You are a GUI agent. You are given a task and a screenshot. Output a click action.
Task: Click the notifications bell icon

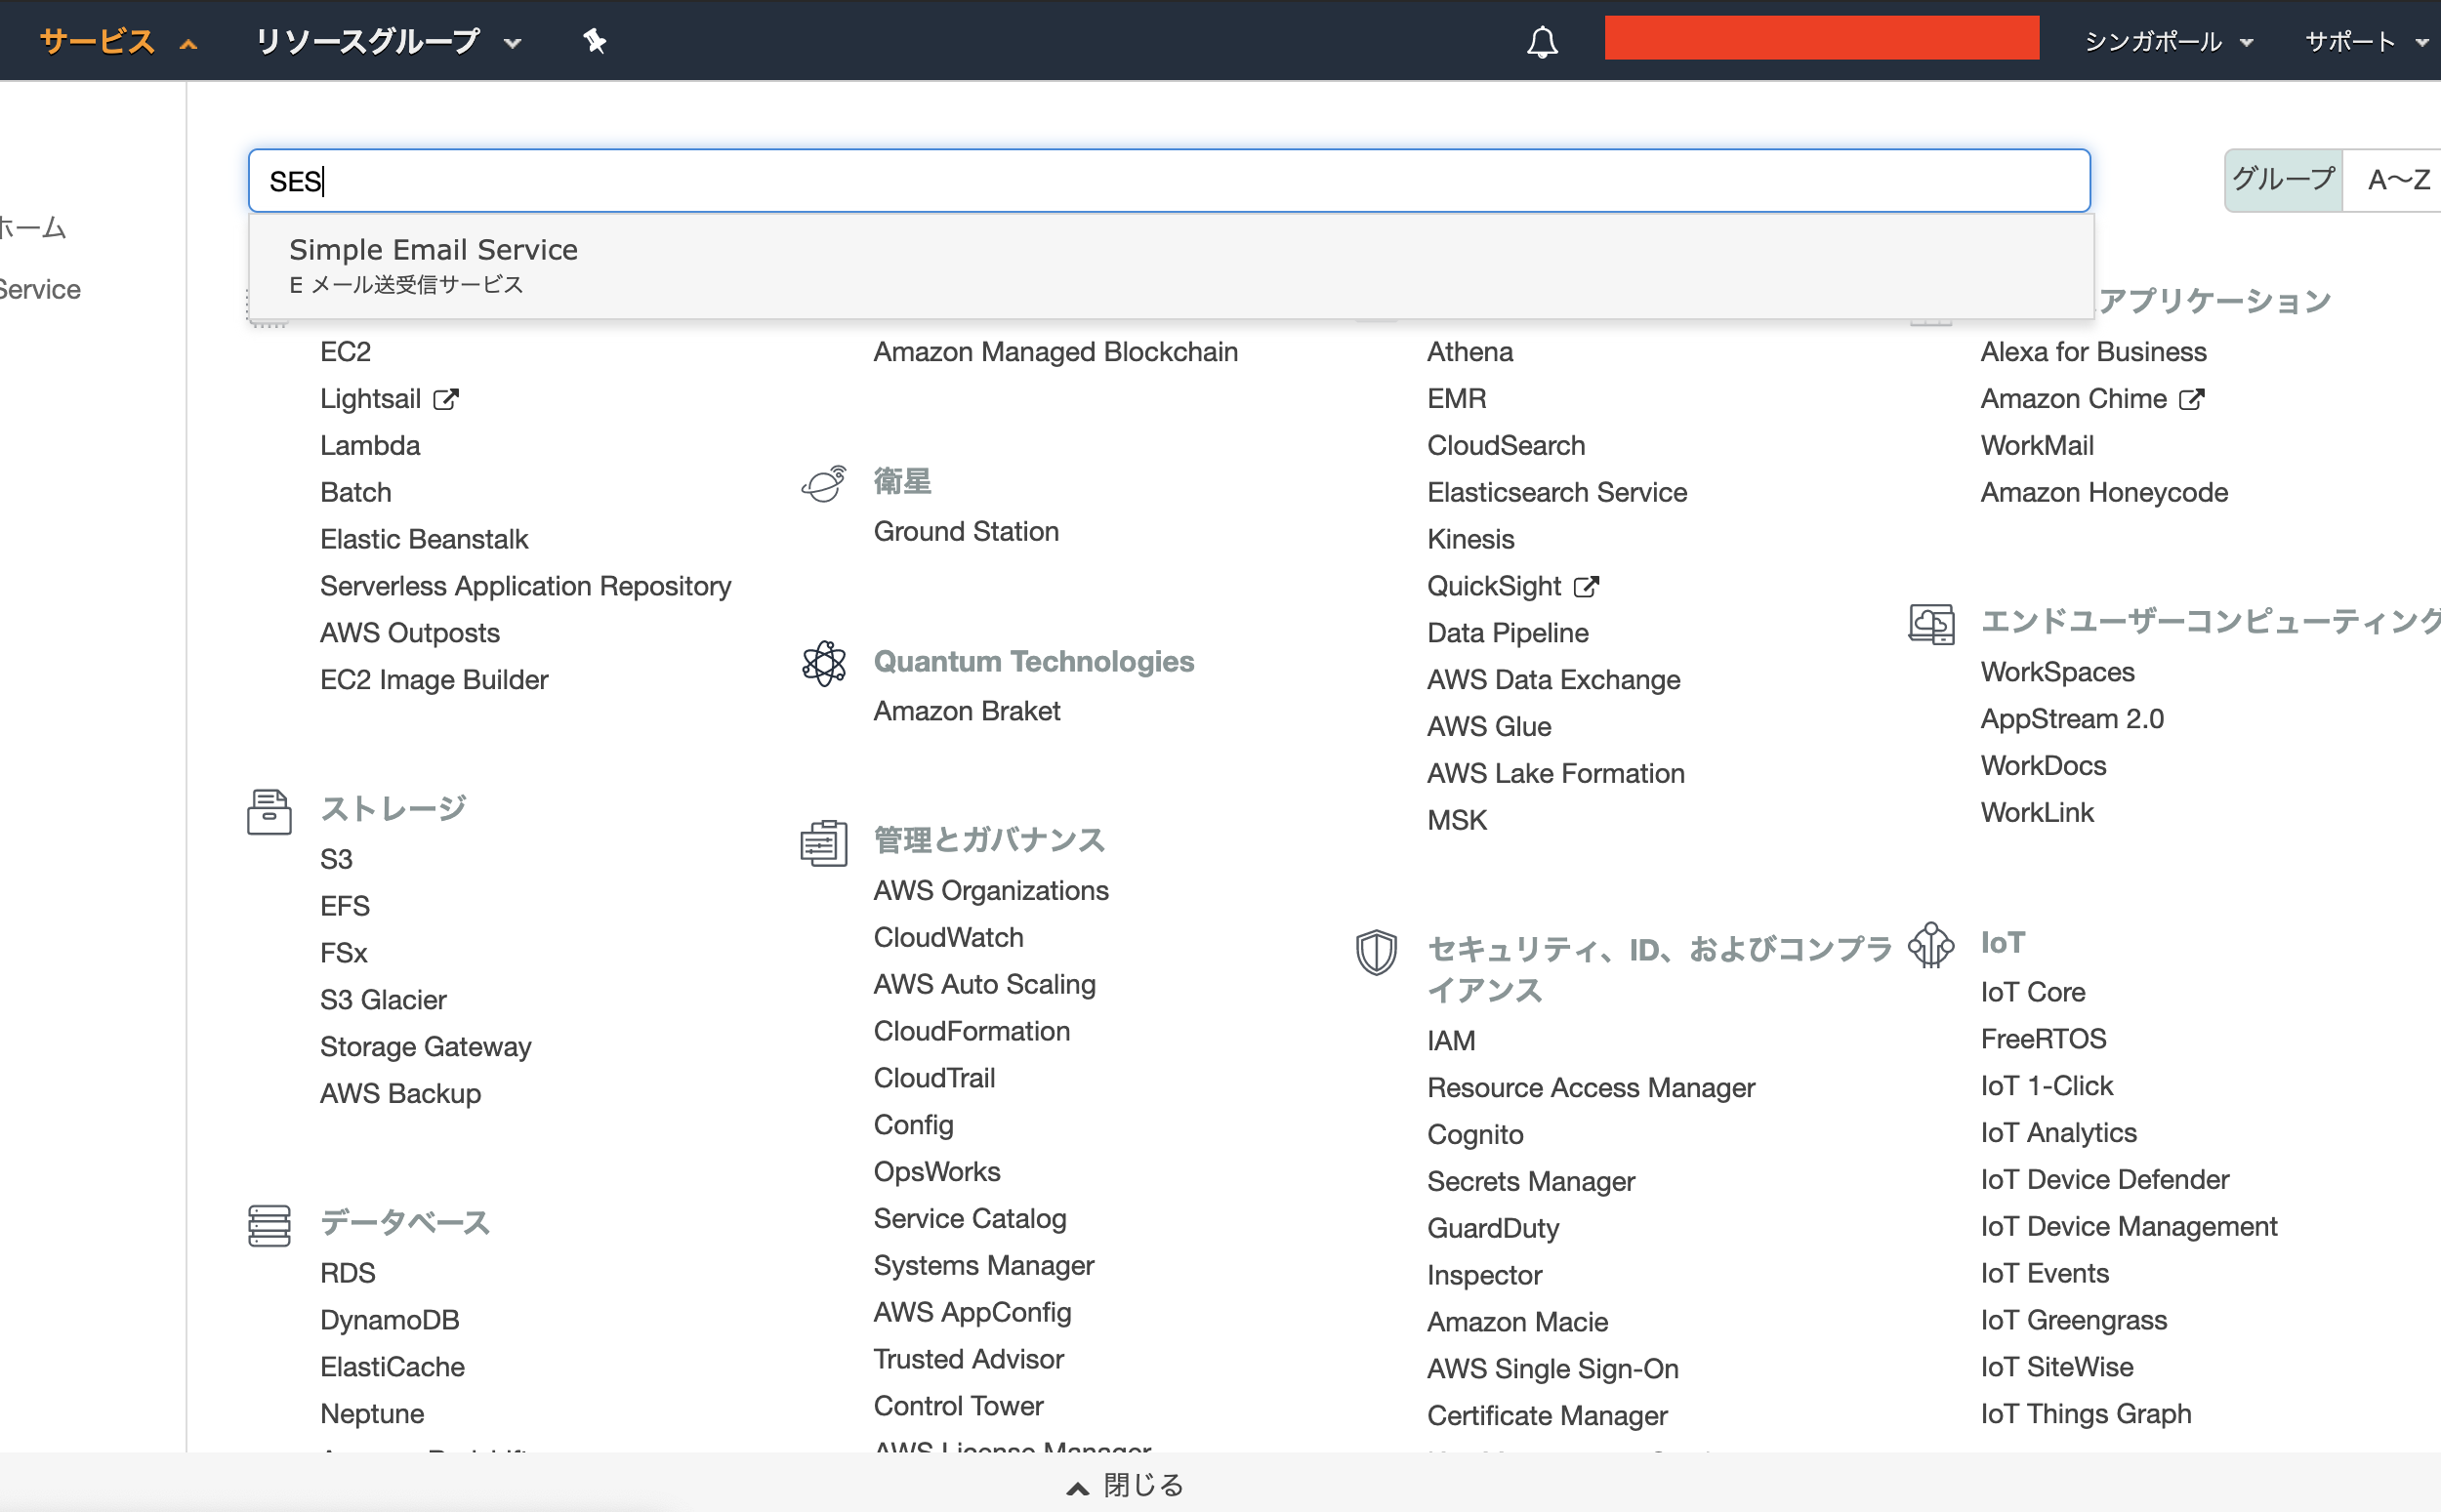pos(1541,42)
